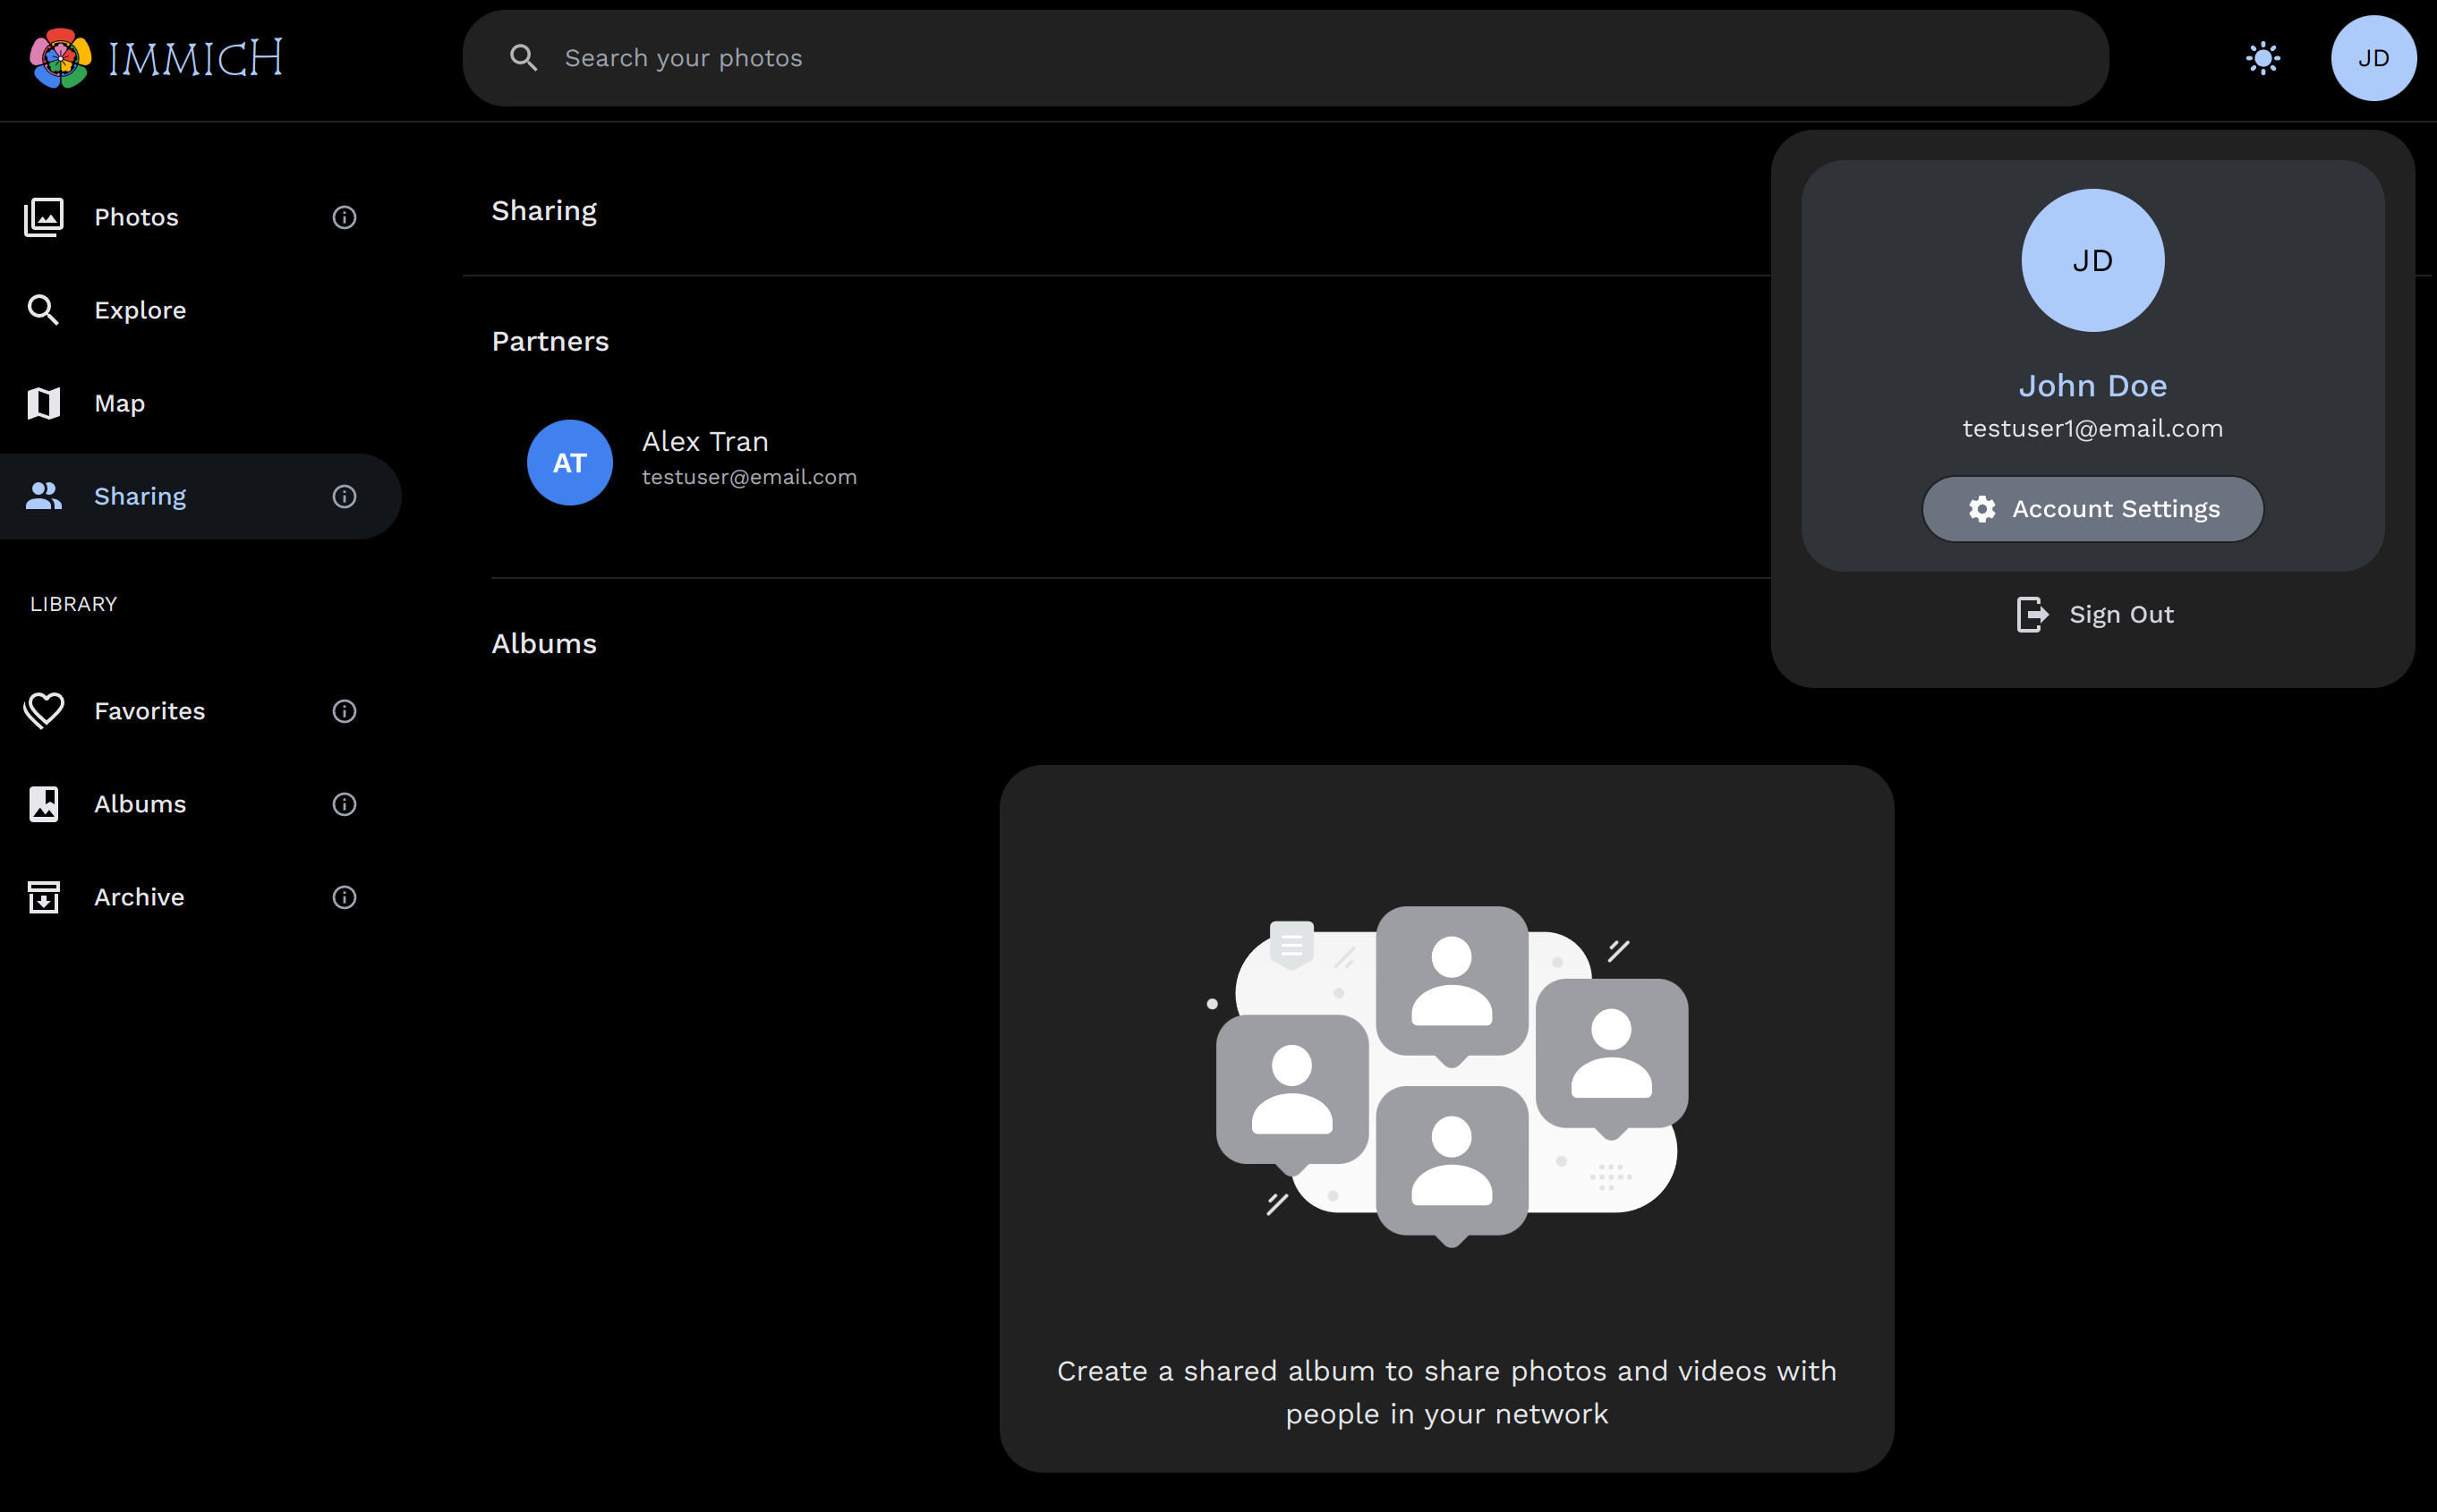Open the Archive box icon
This screenshot has height=1512, width=2437.
coord(44,897)
